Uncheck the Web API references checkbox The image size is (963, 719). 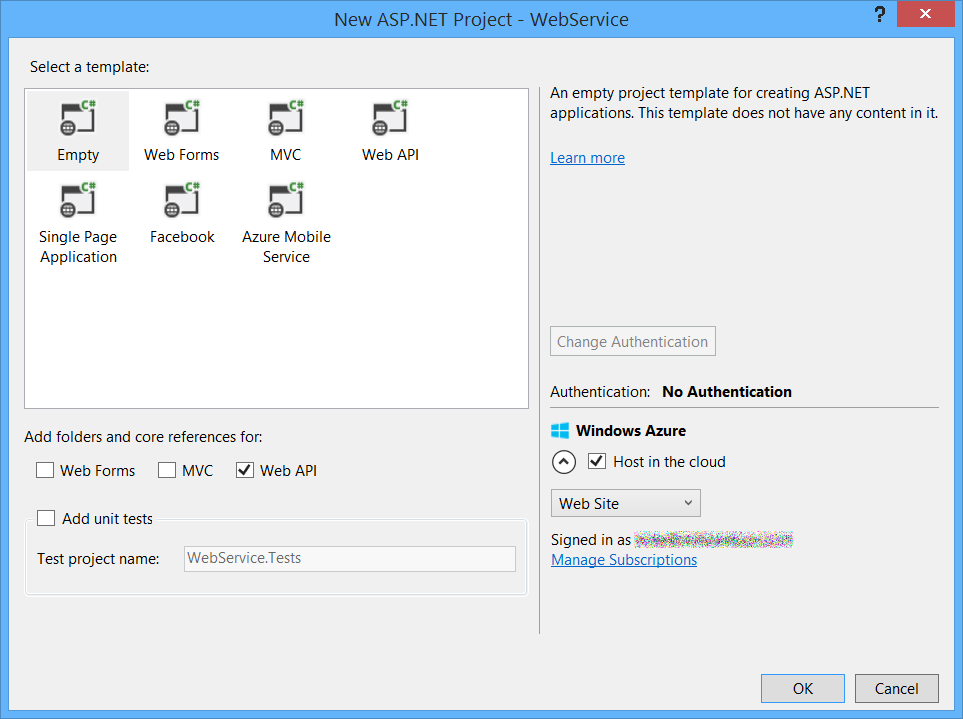245,470
